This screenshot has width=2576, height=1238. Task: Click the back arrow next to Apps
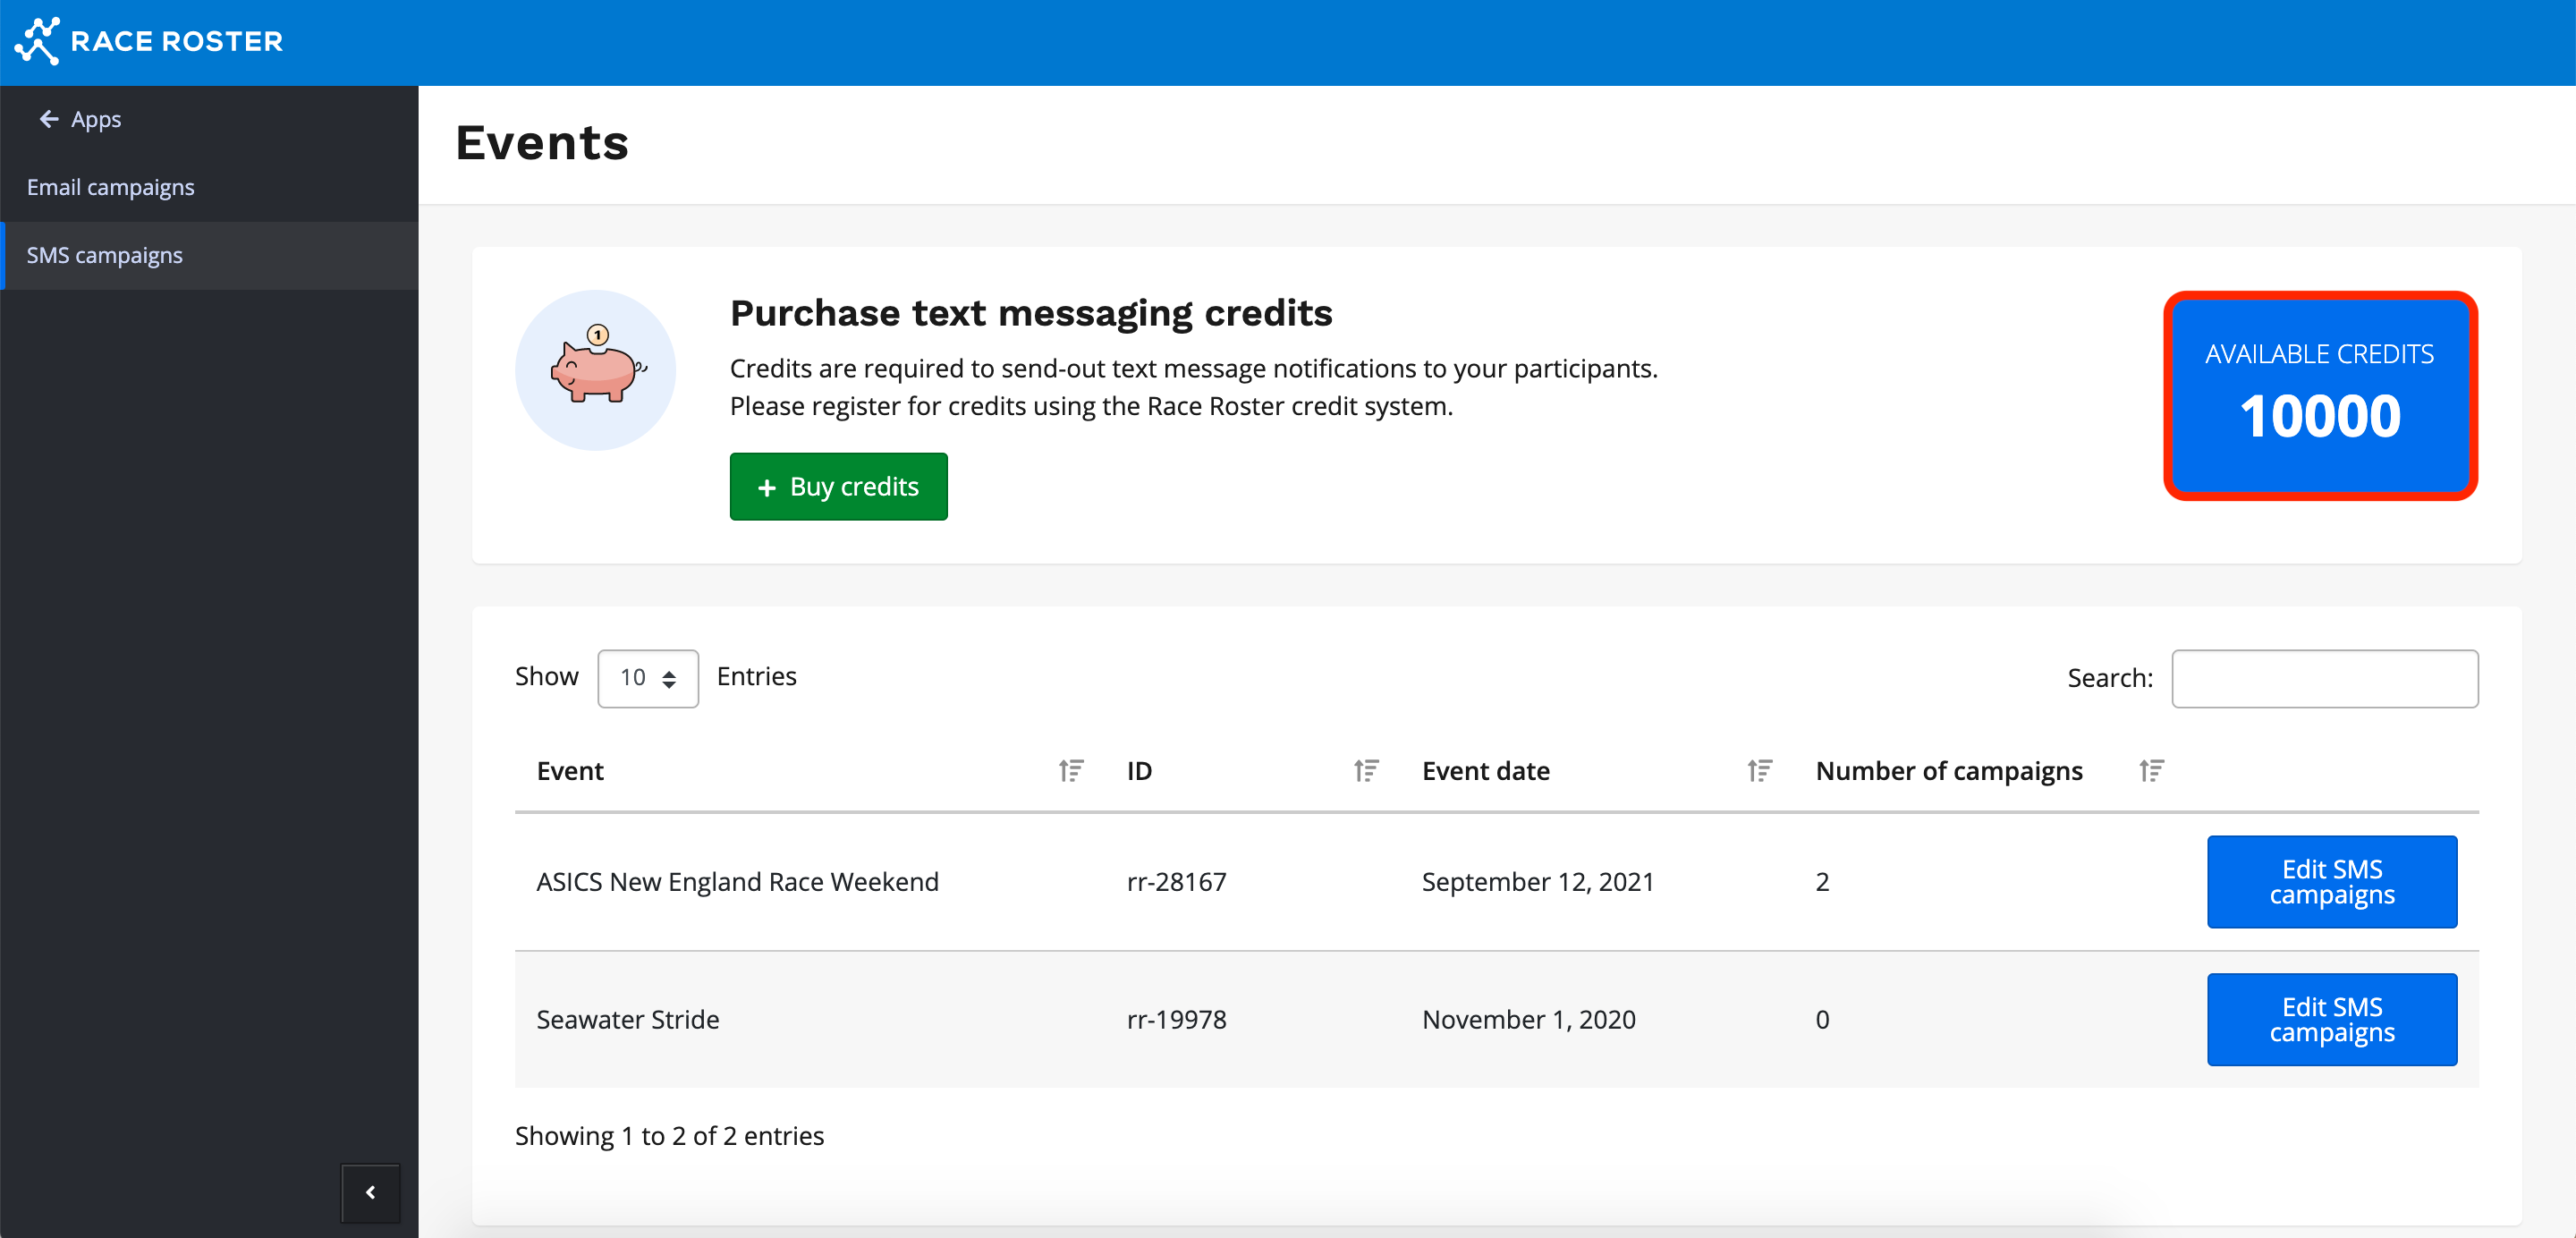click(48, 119)
